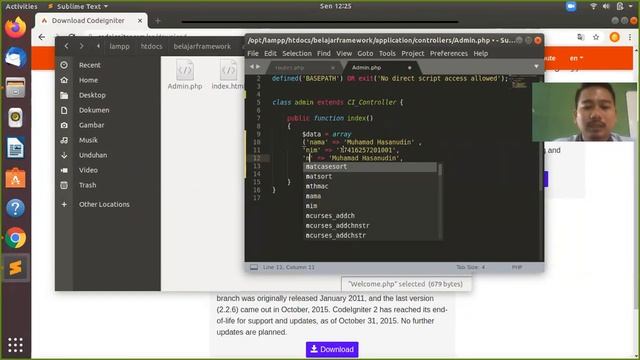
Task: Go back in Files navigation
Action: (x=66, y=46)
